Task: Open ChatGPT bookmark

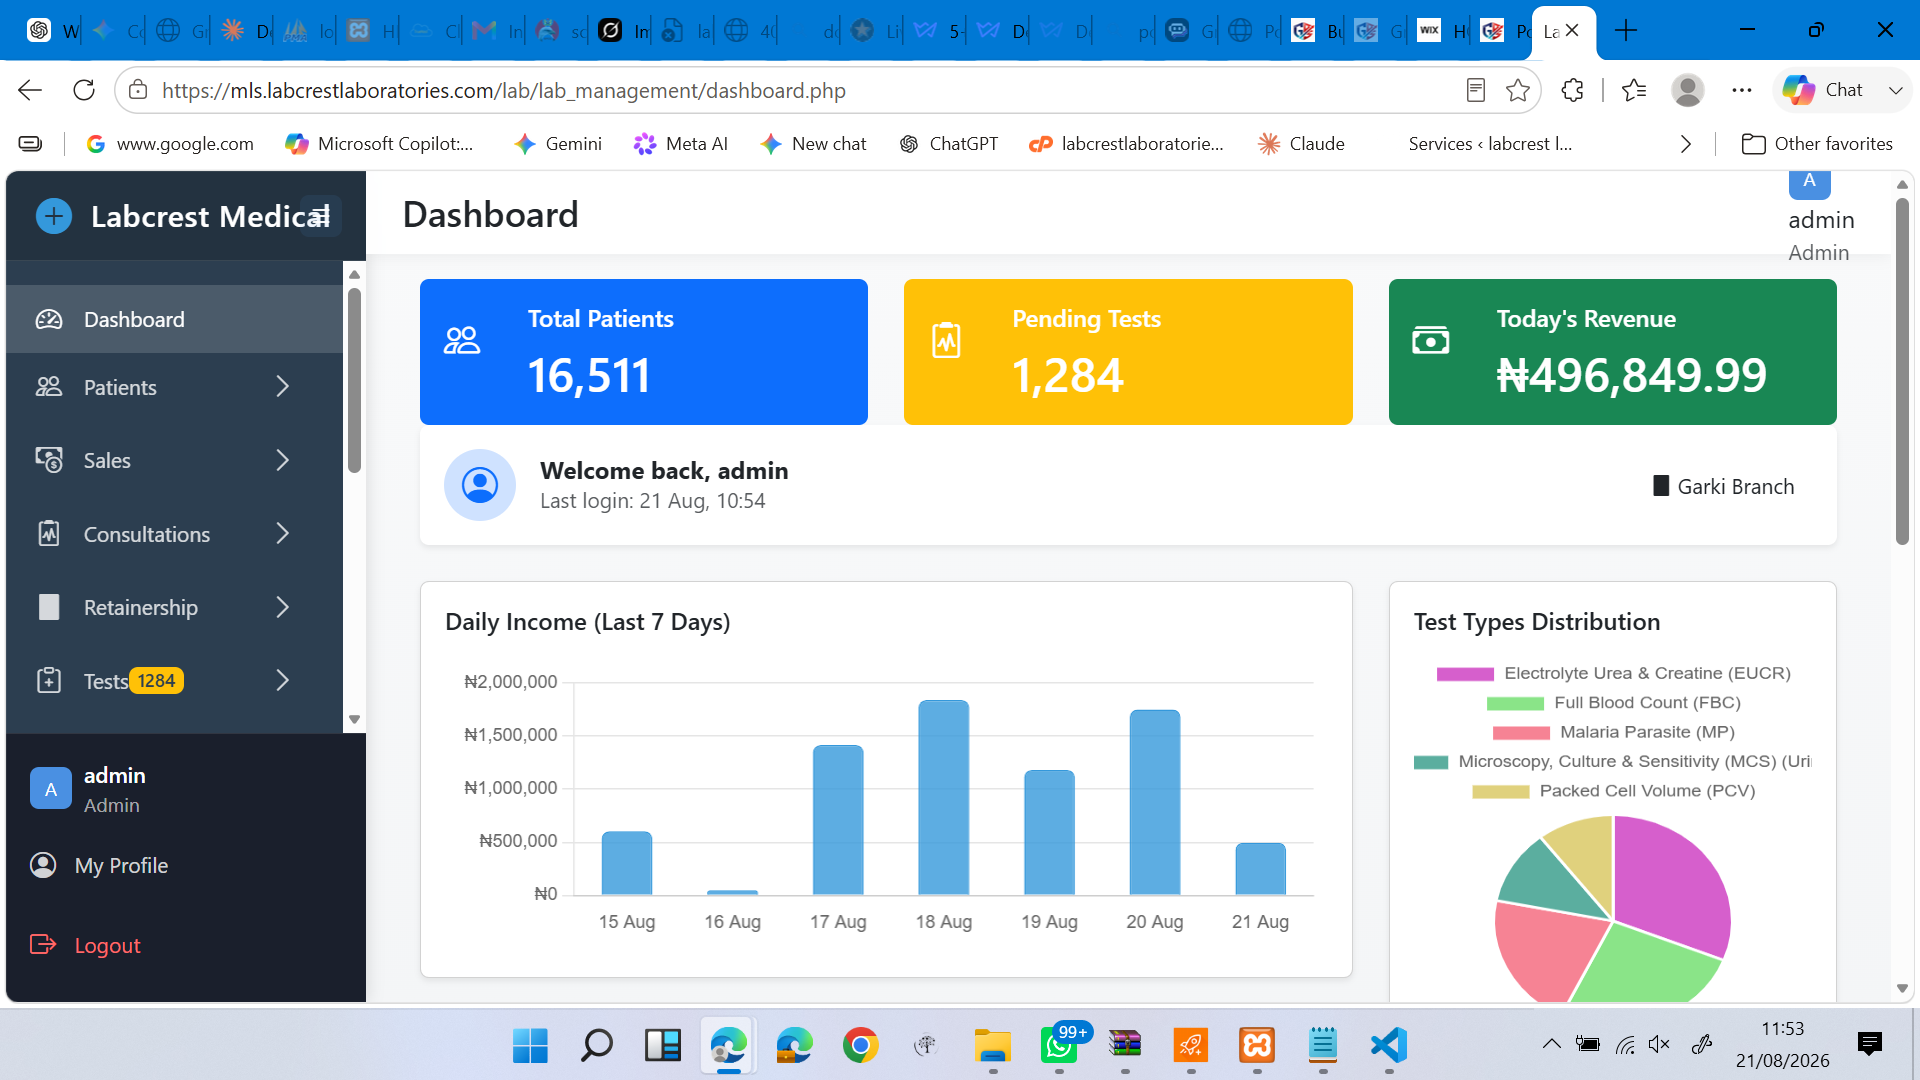Action: tap(949, 144)
